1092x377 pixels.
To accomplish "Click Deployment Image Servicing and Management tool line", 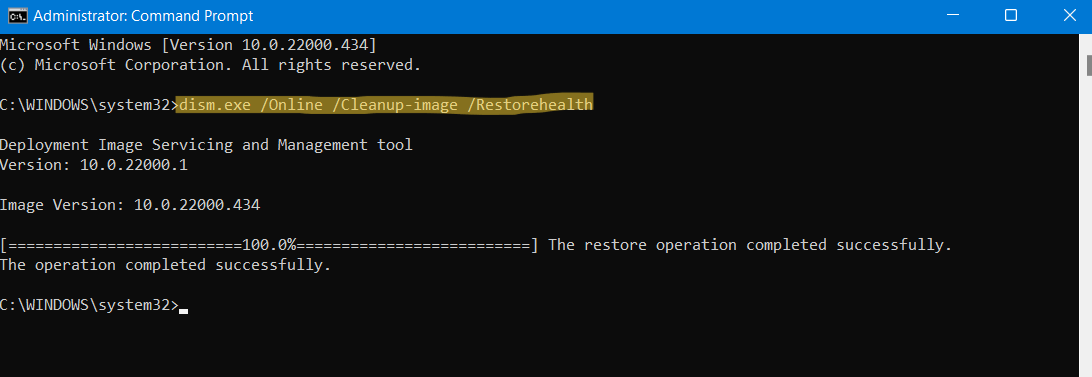I will point(206,145).
